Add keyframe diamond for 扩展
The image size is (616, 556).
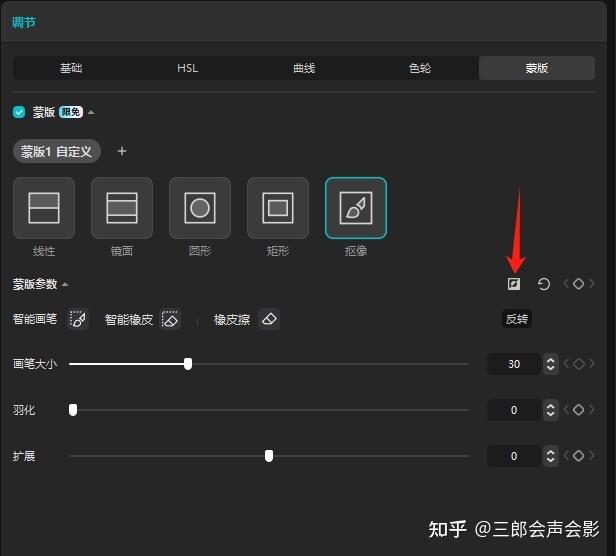click(x=578, y=456)
